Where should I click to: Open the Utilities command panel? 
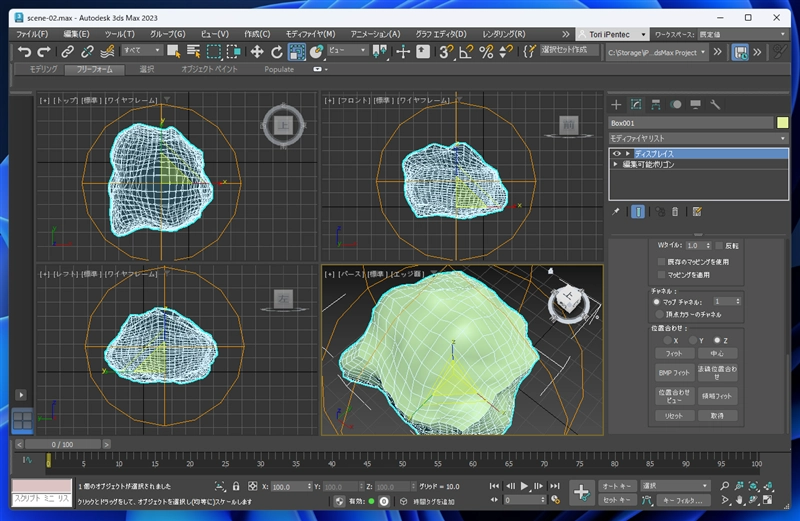click(x=715, y=105)
